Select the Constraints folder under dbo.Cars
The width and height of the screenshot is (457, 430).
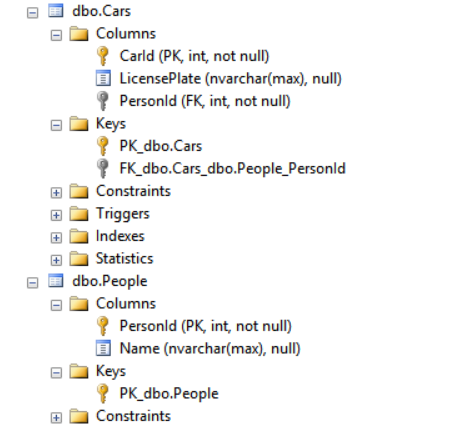[133, 191]
